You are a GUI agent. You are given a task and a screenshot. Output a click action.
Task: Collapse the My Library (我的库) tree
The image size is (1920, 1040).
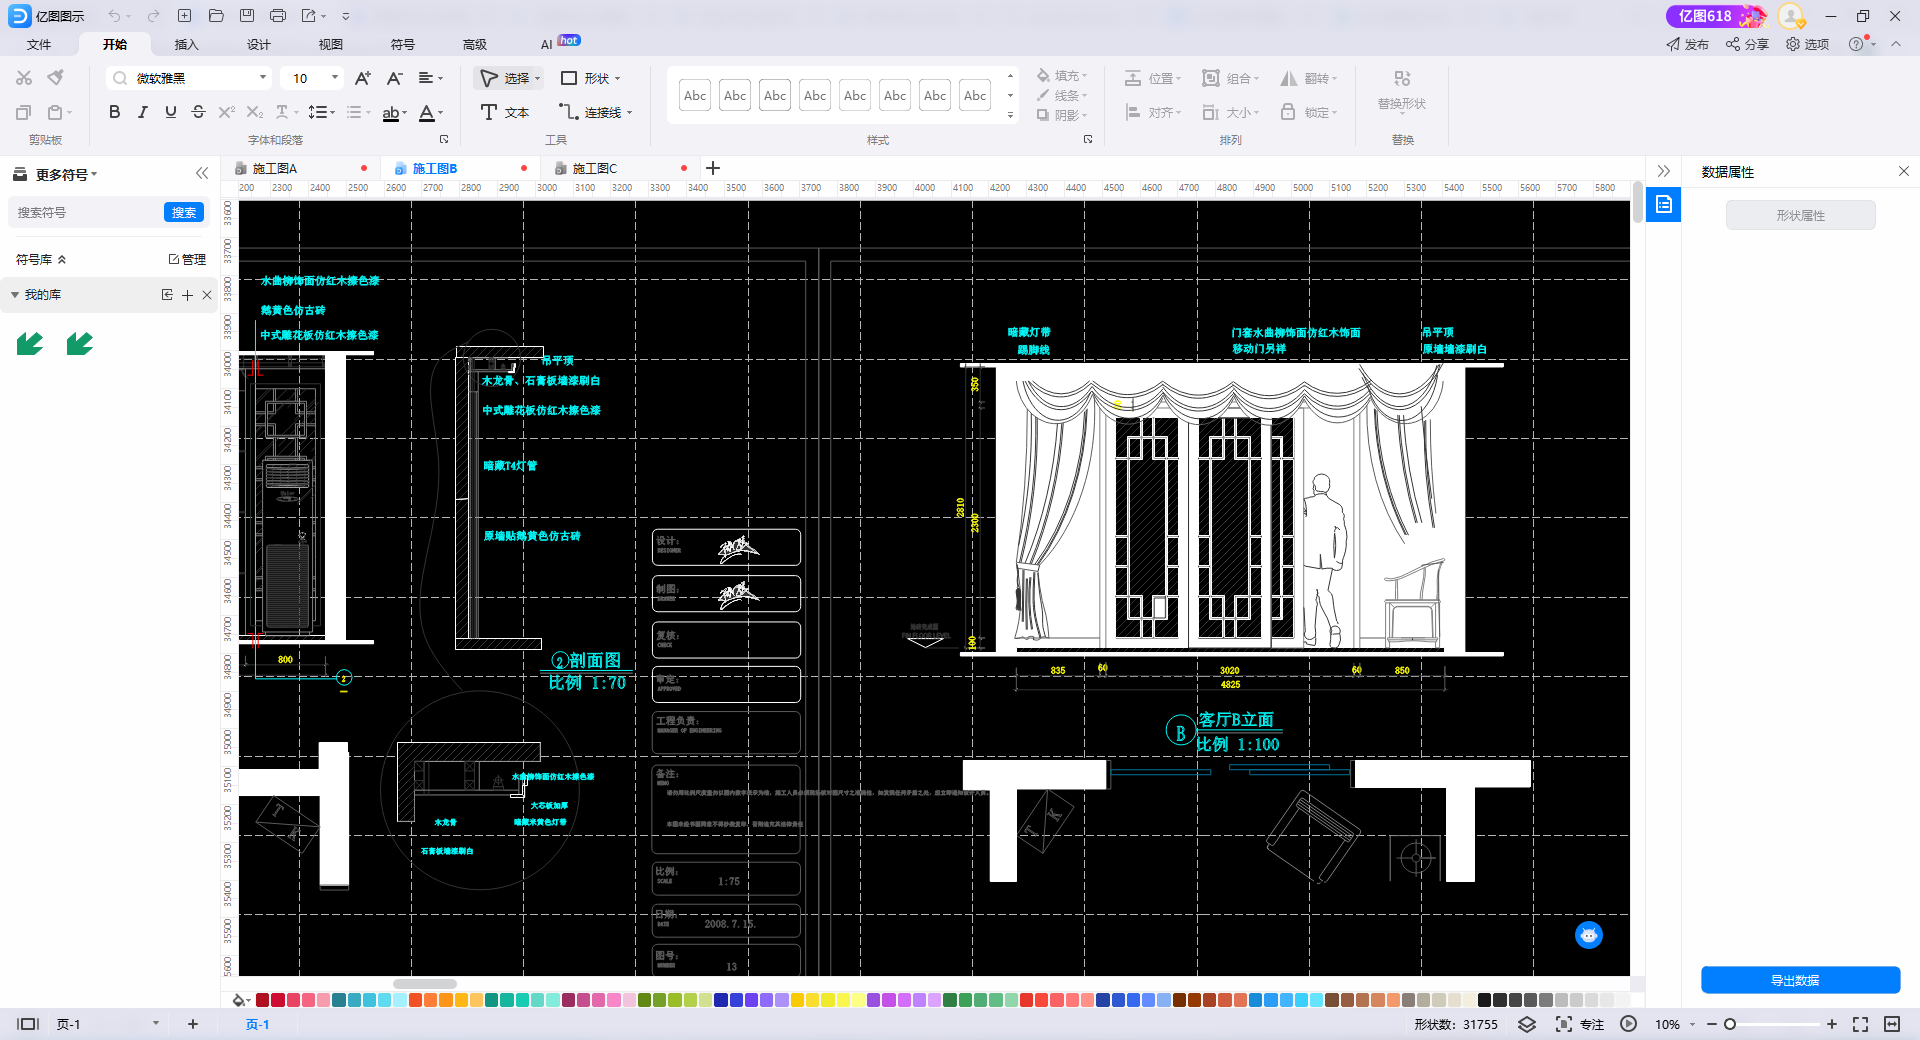(15, 295)
